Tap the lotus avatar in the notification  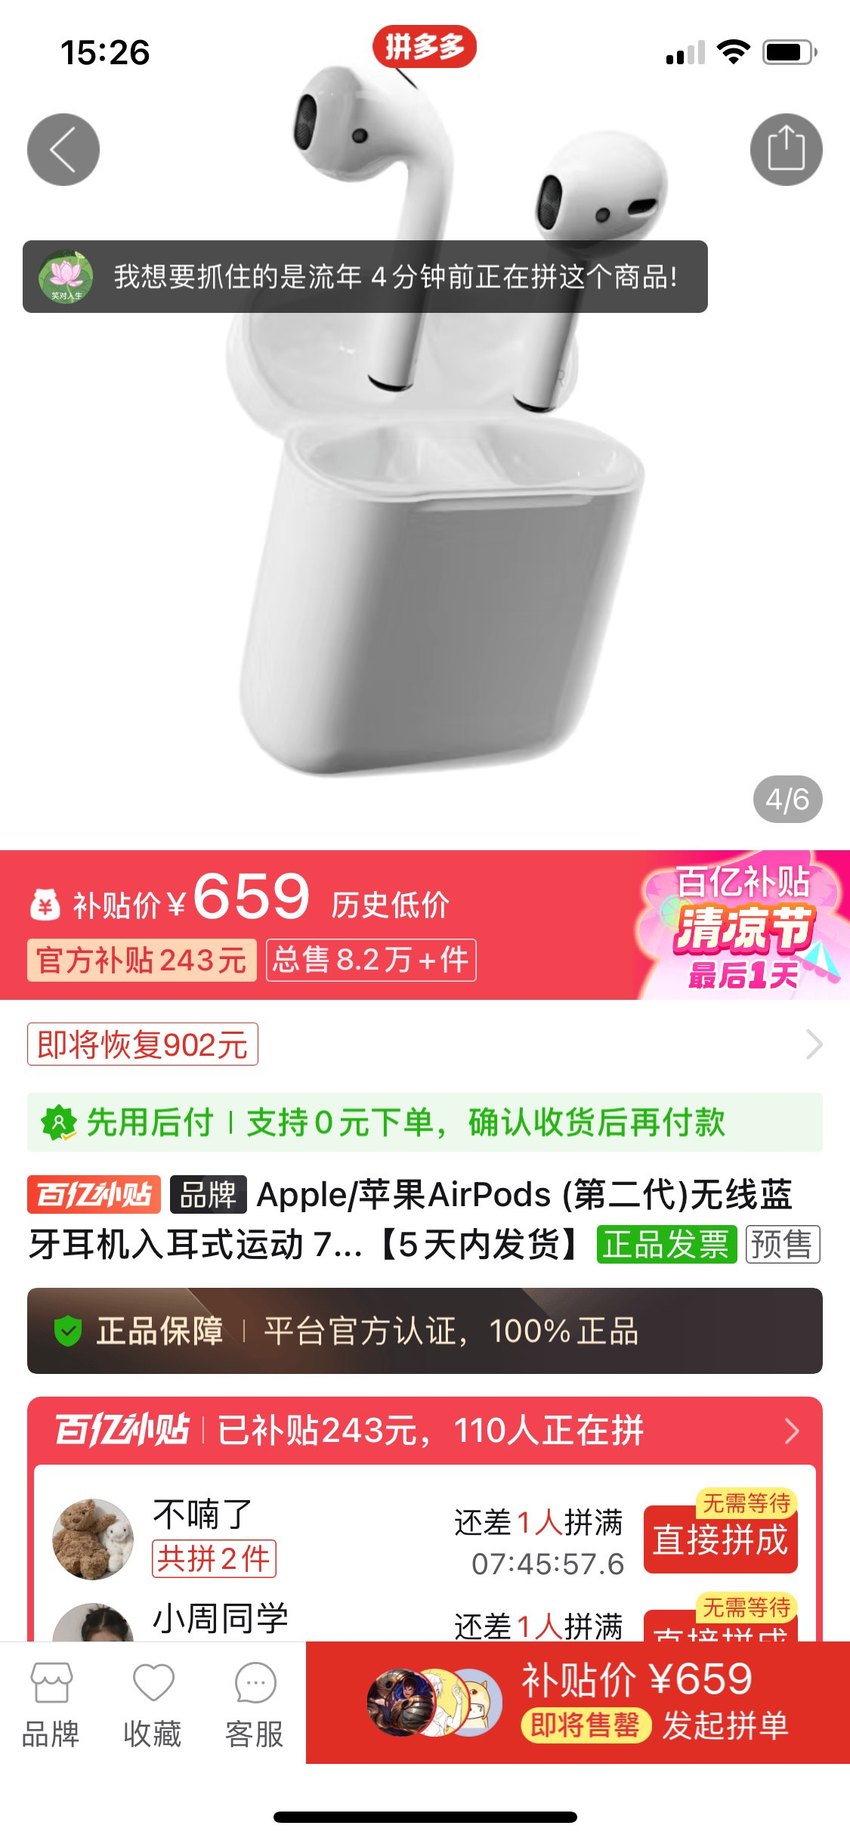(x=66, y=277)
